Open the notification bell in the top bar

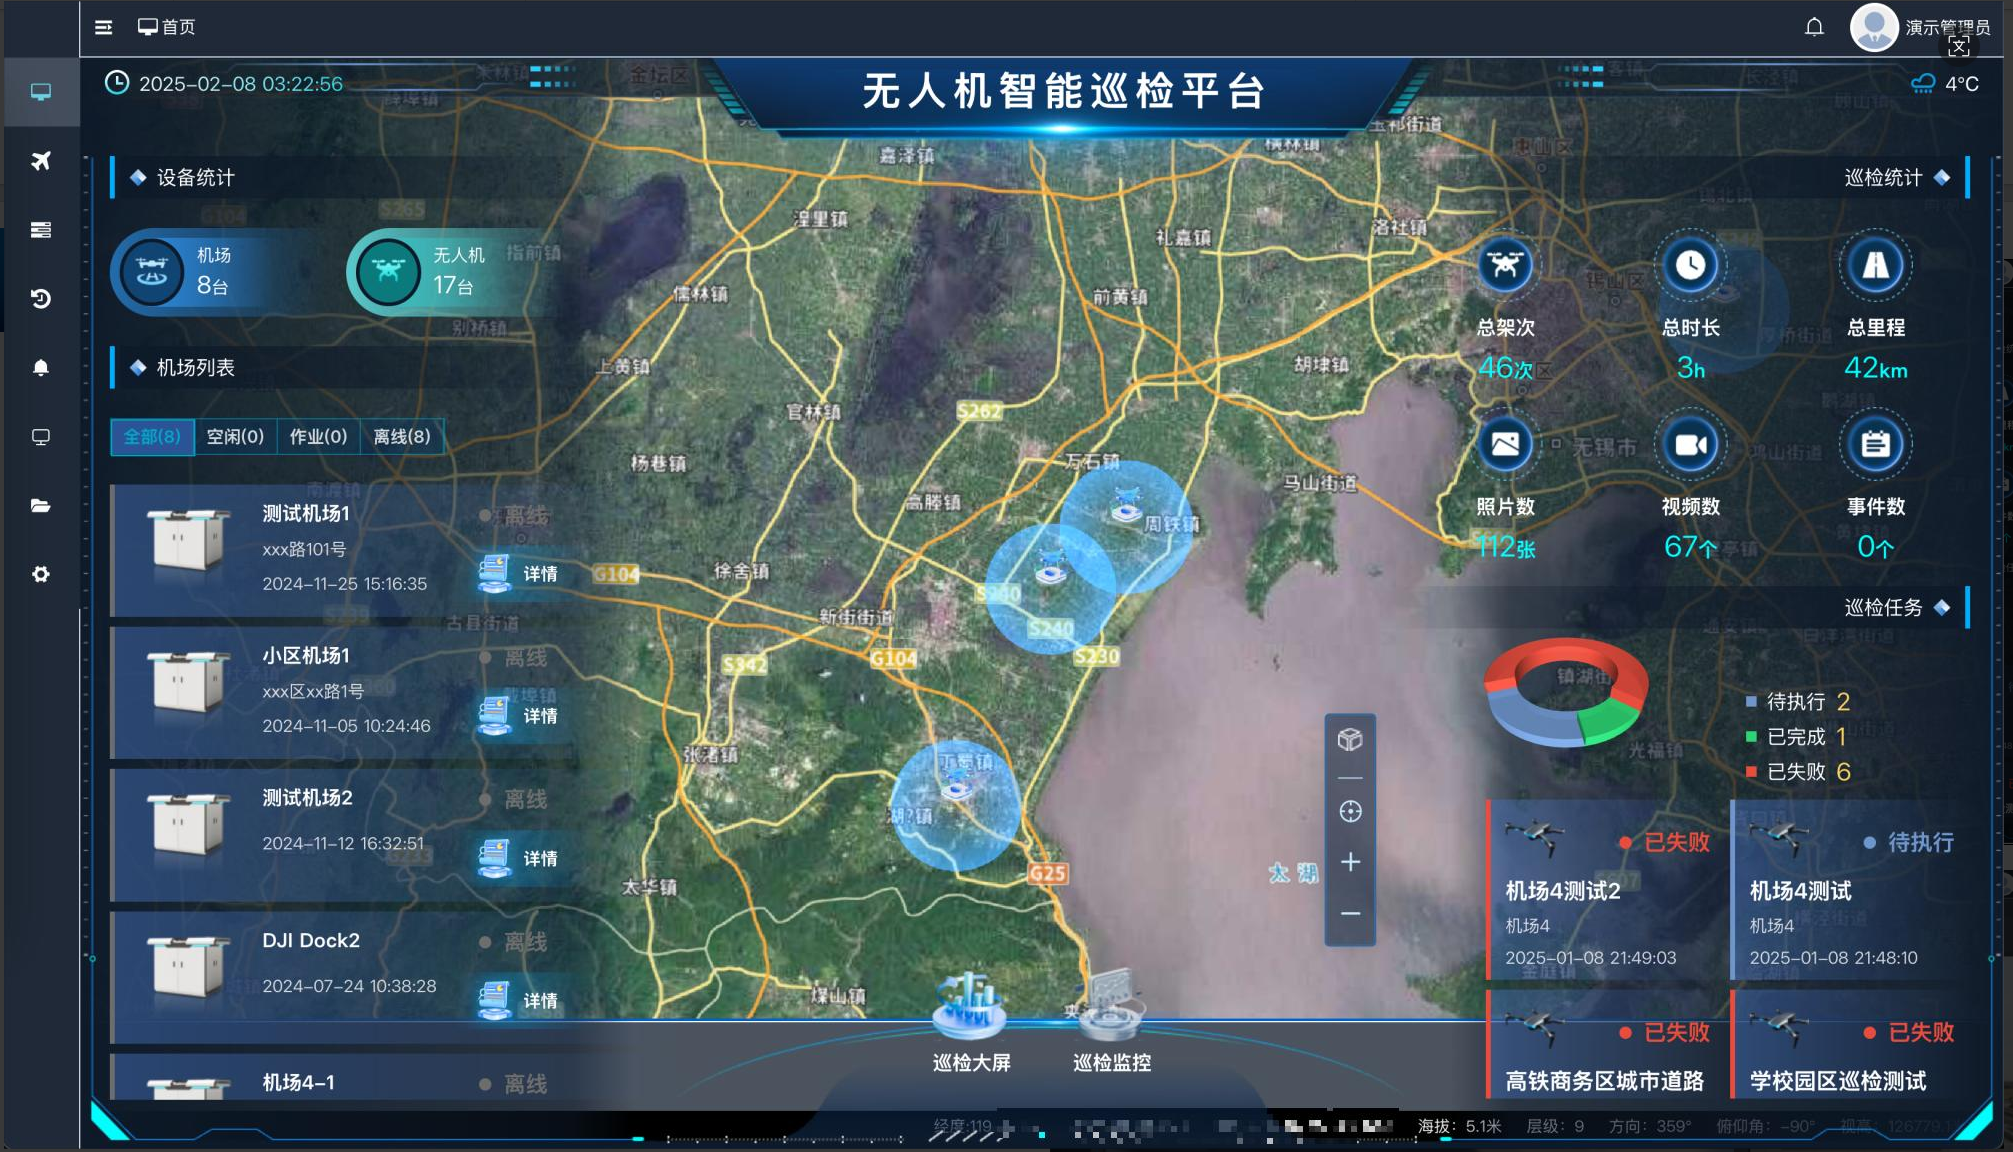tap(1814, 27)
